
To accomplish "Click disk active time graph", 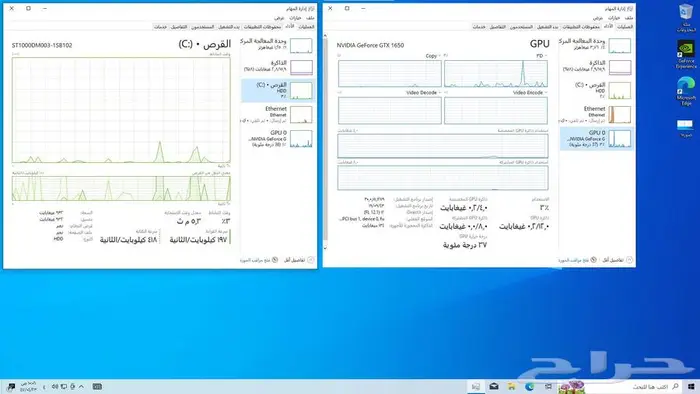I will 121,110.
